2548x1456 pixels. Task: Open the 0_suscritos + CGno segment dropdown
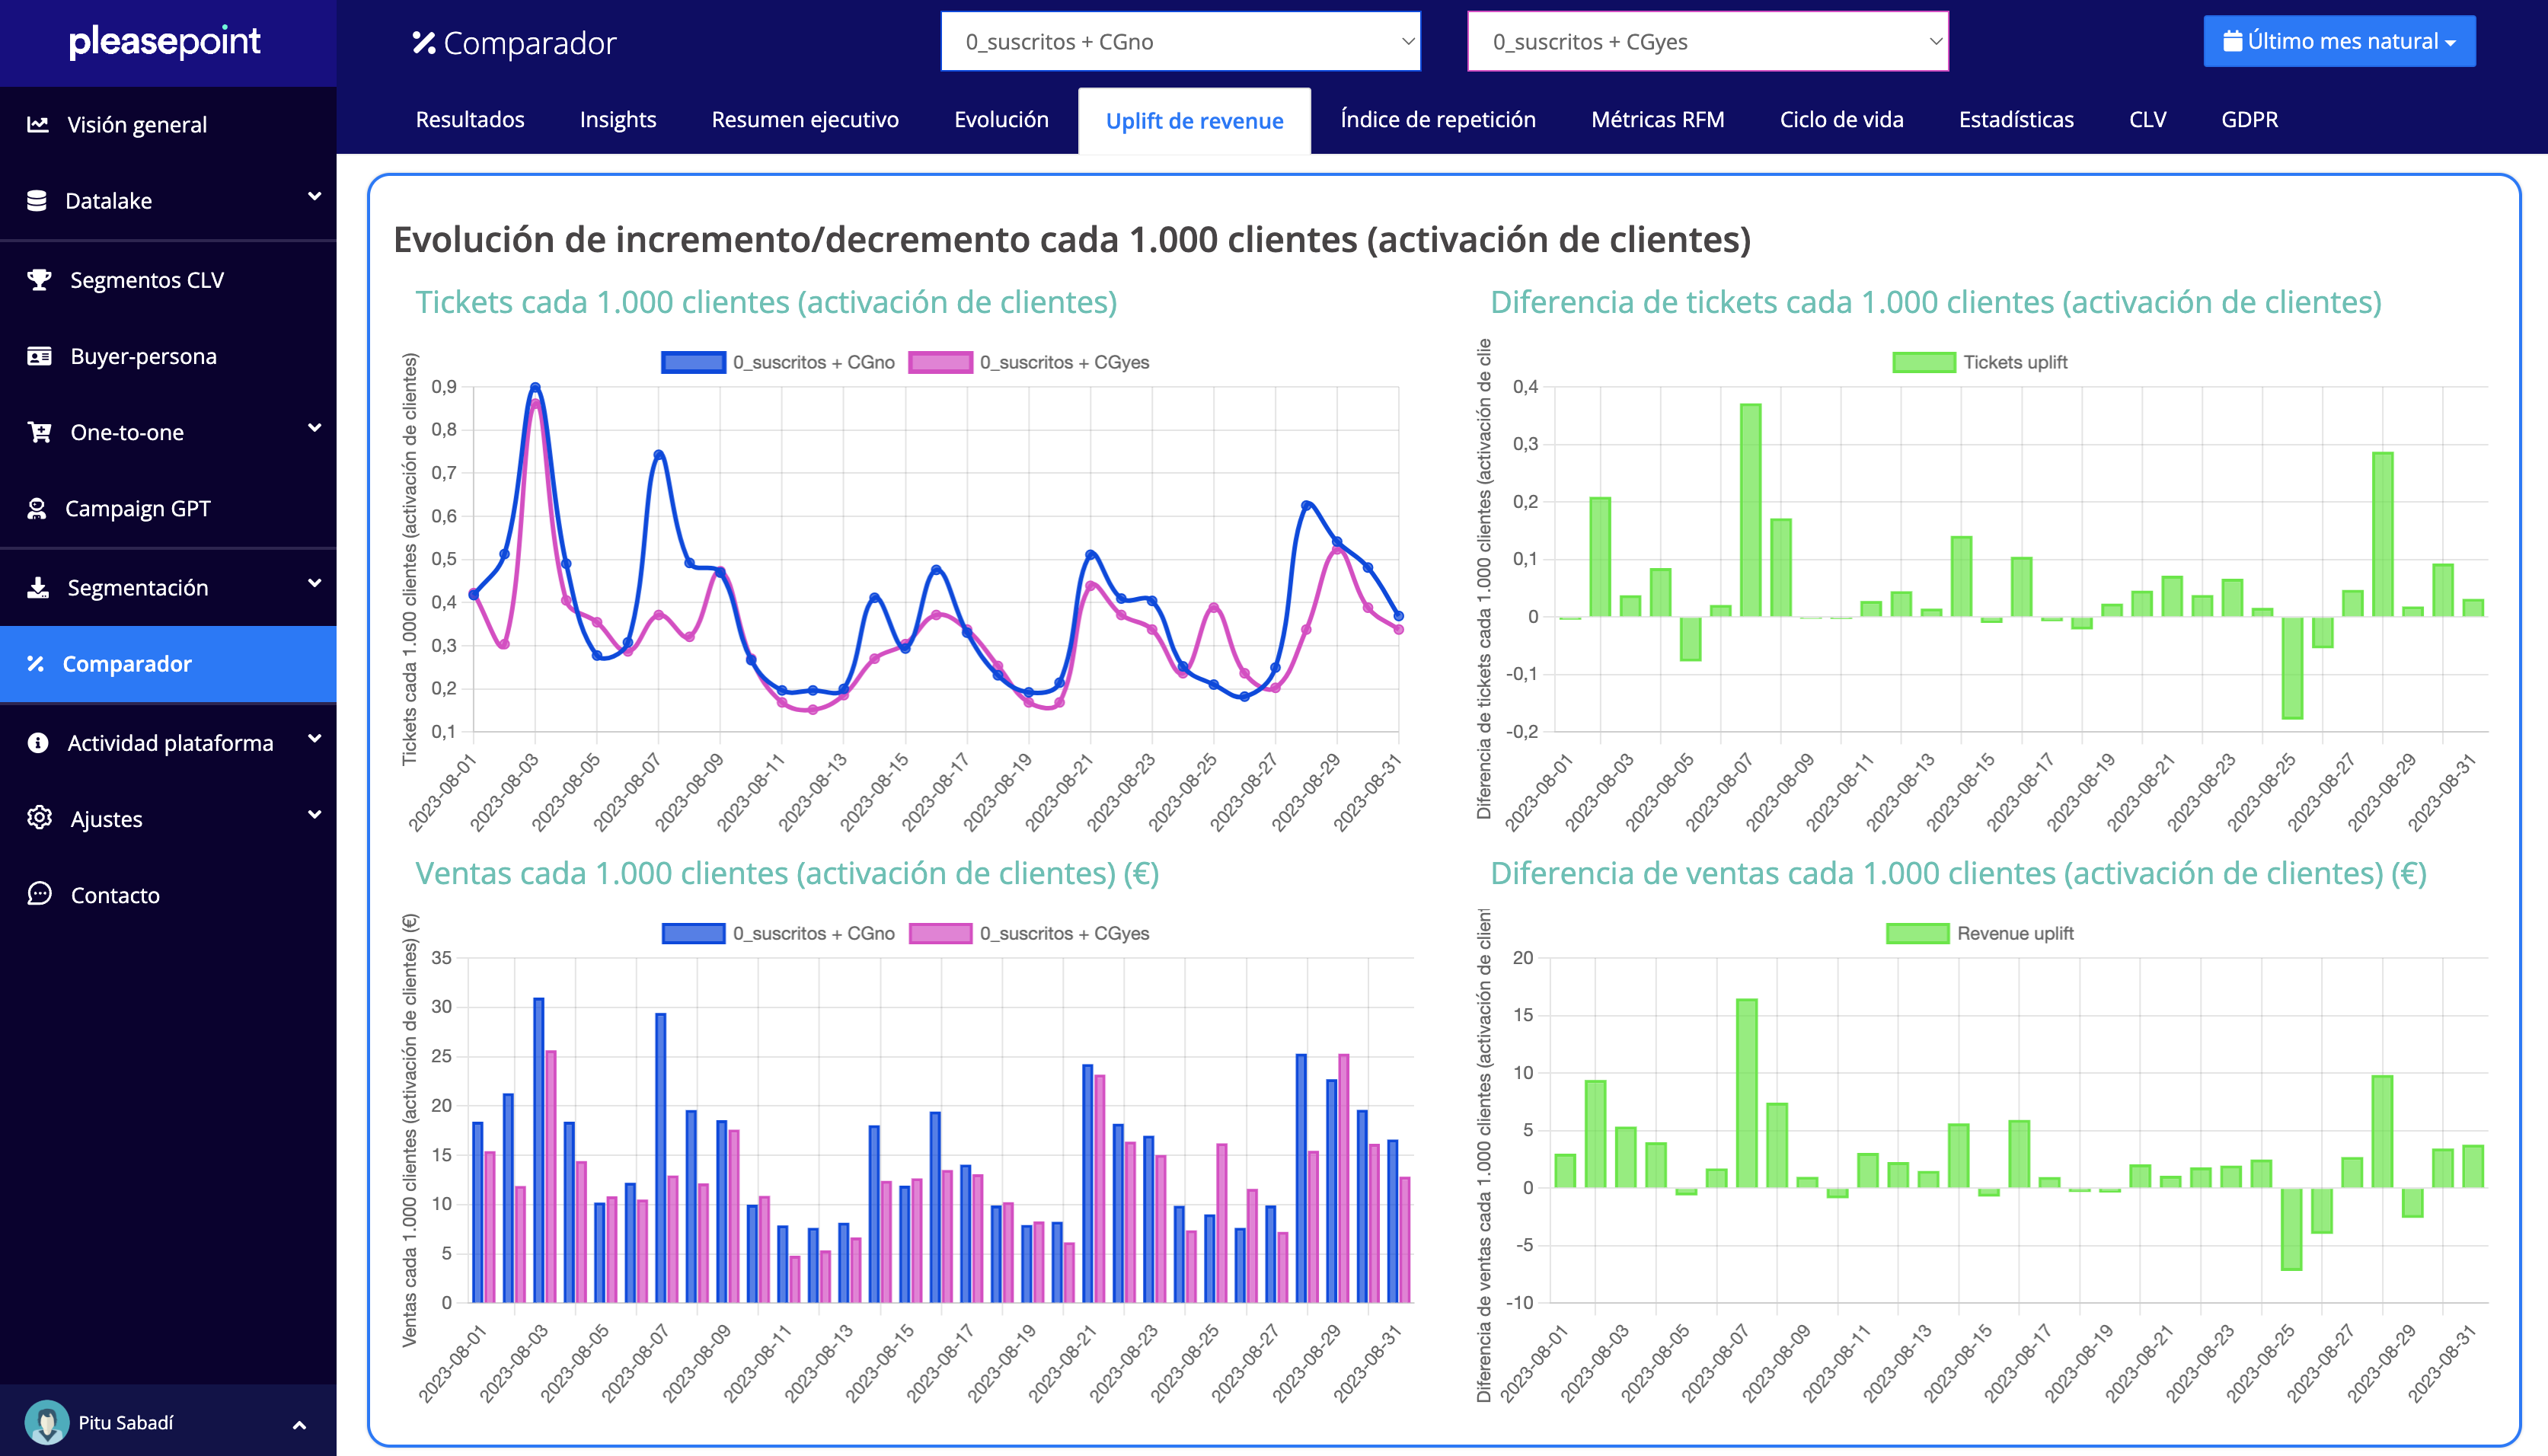tap(1180, 42)
